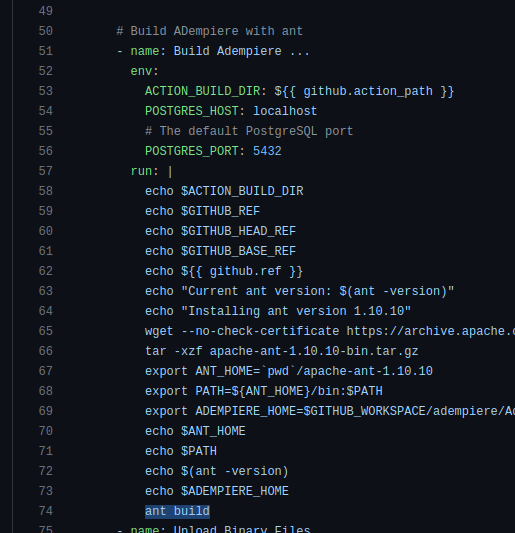Screen dimensions: 515x533
Task: Click line number 59
Action: [x=46, y=211]
